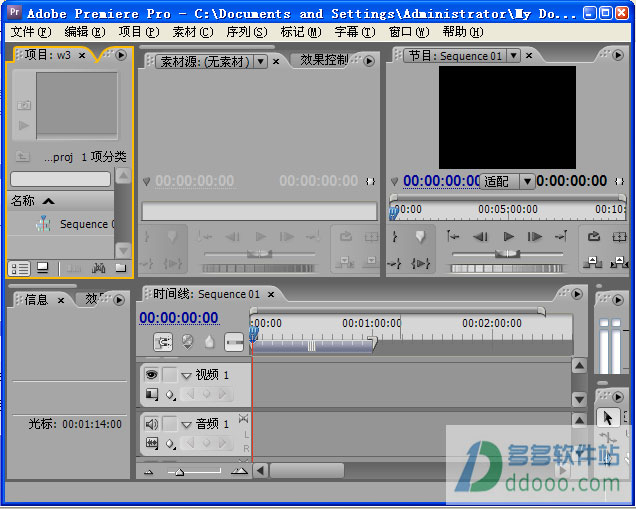Click the project panel poster frame icon
636x509 pixels.
[x=24, y=105]
